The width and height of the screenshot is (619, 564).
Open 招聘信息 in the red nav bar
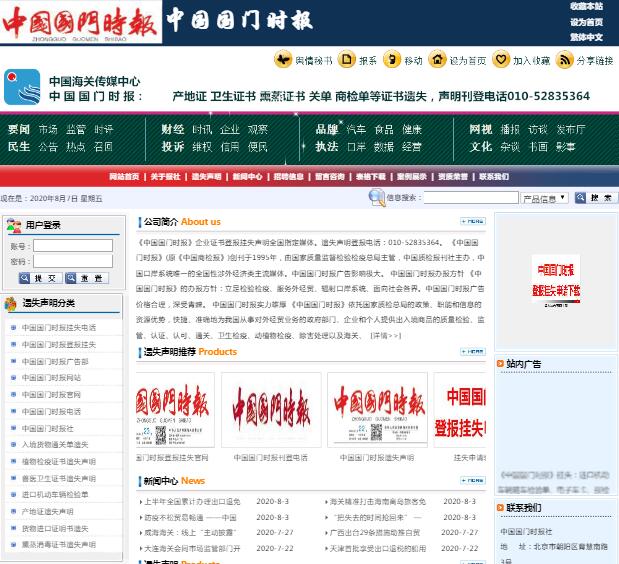click(289, 176)
